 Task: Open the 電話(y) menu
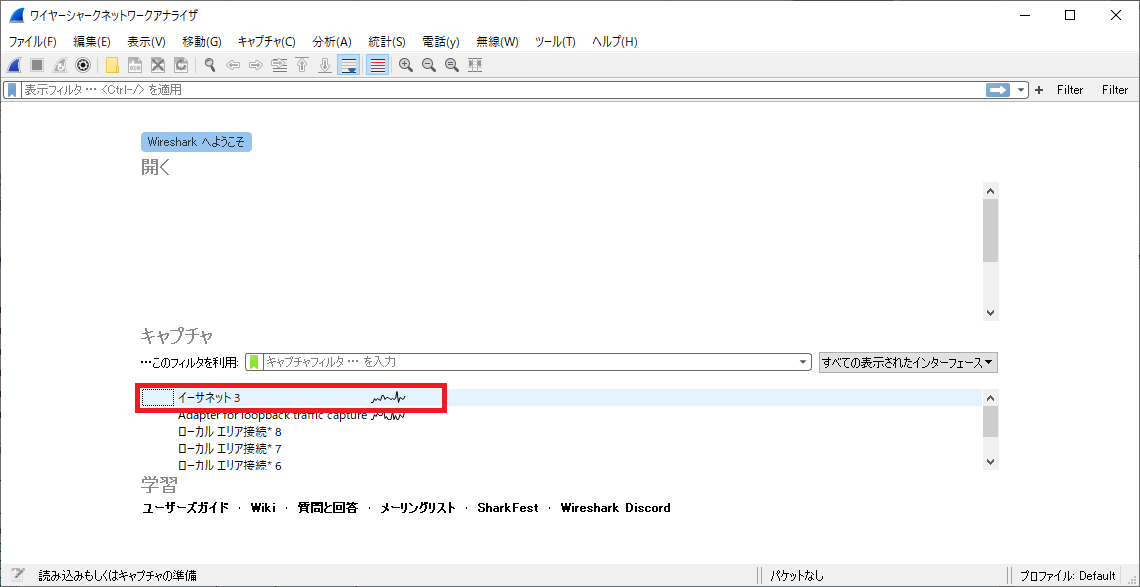click(441, 41)
